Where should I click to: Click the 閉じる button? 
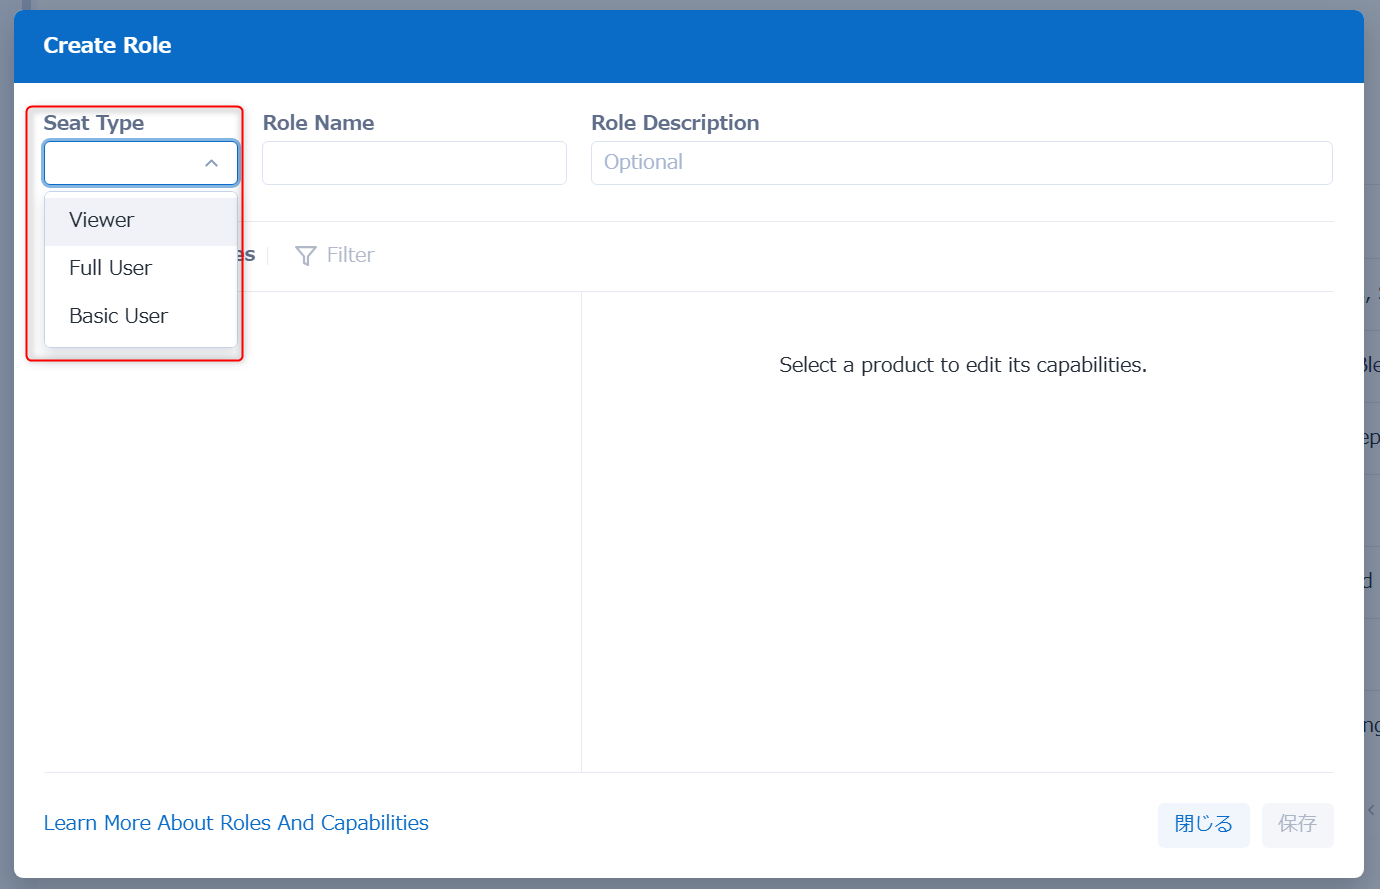coord(1204,825)
